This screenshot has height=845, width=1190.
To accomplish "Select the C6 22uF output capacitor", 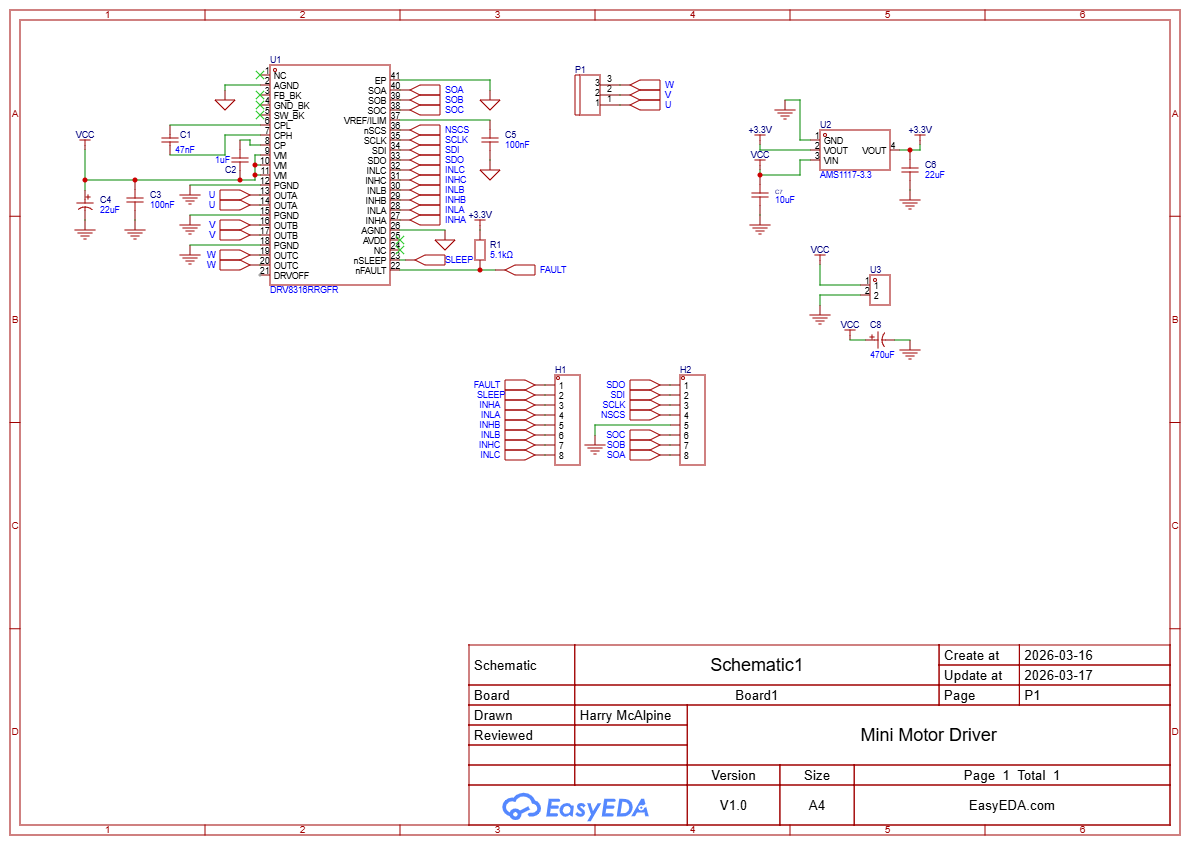I will click(909, 169).
